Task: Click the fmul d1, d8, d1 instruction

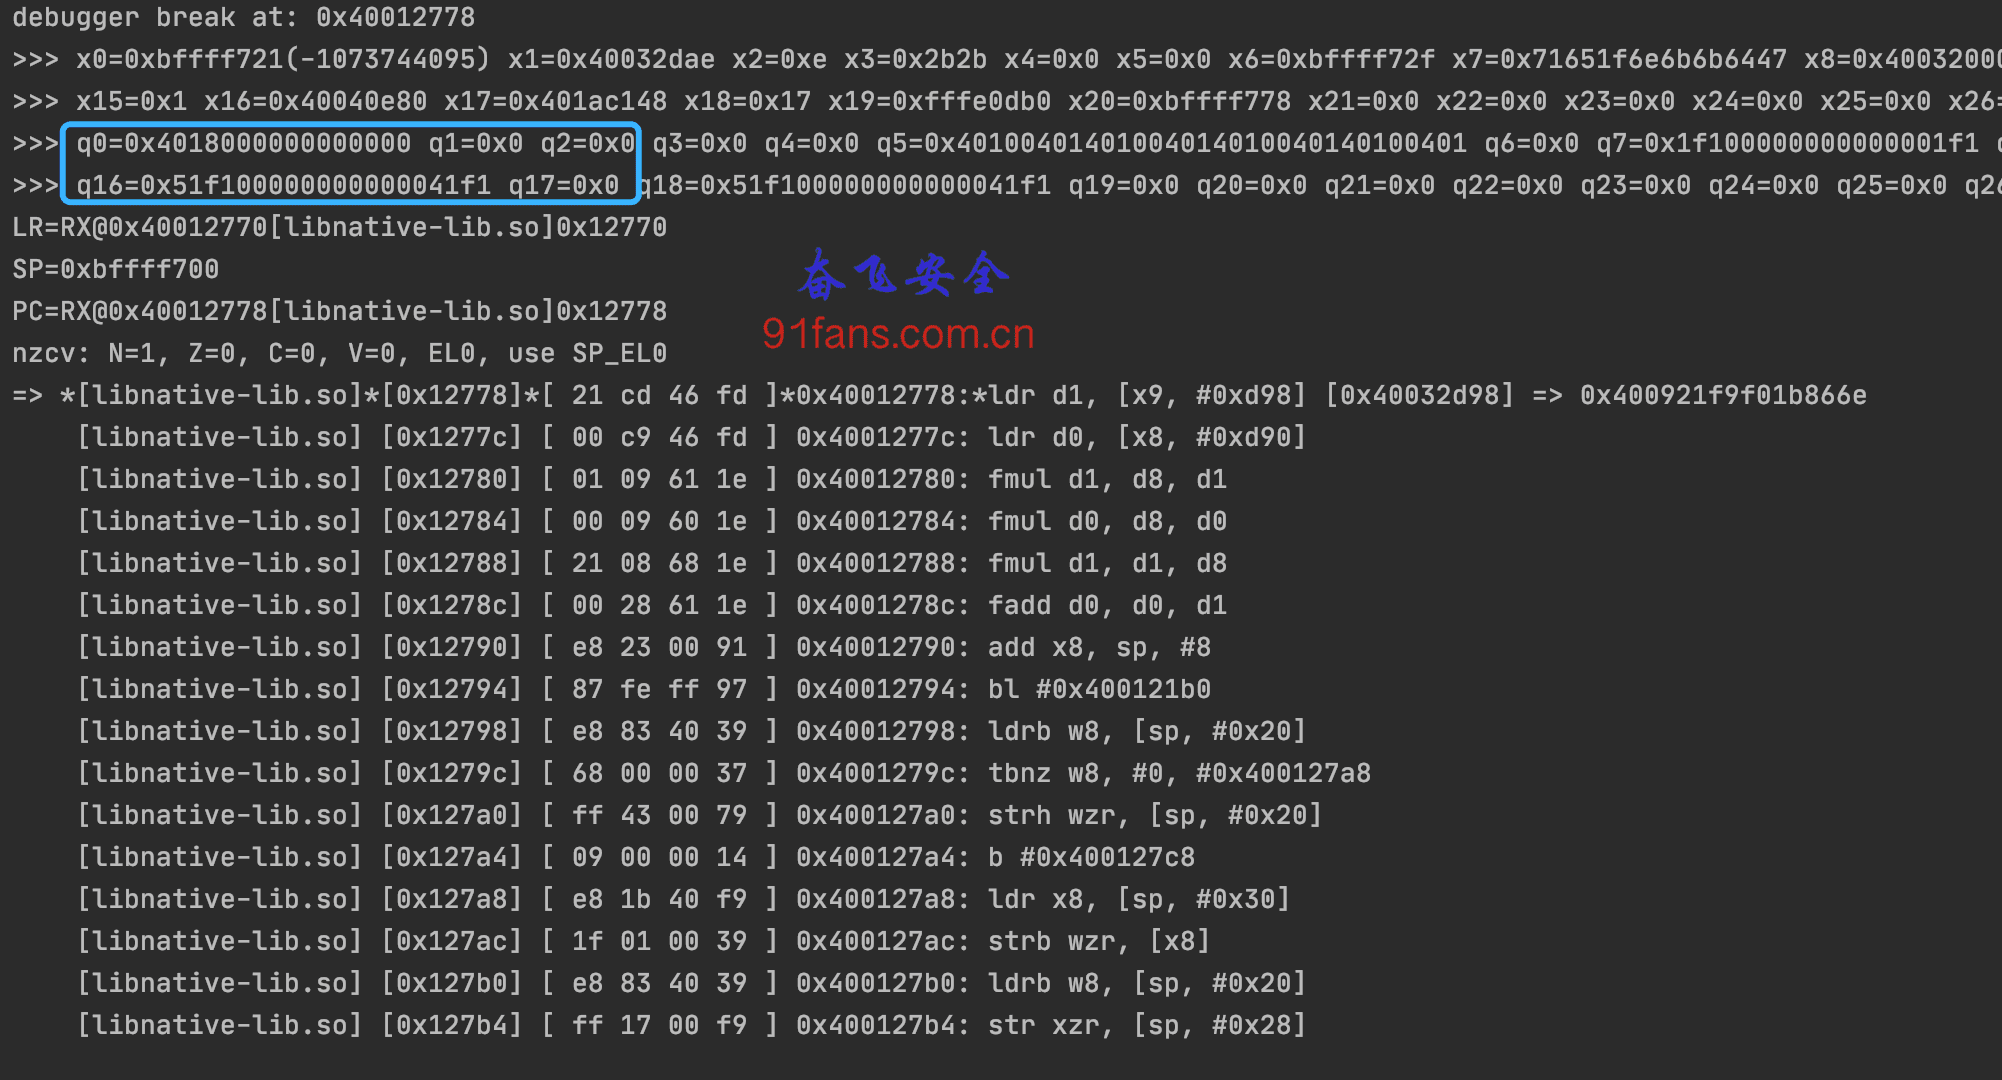Action: coord(1107,479)
